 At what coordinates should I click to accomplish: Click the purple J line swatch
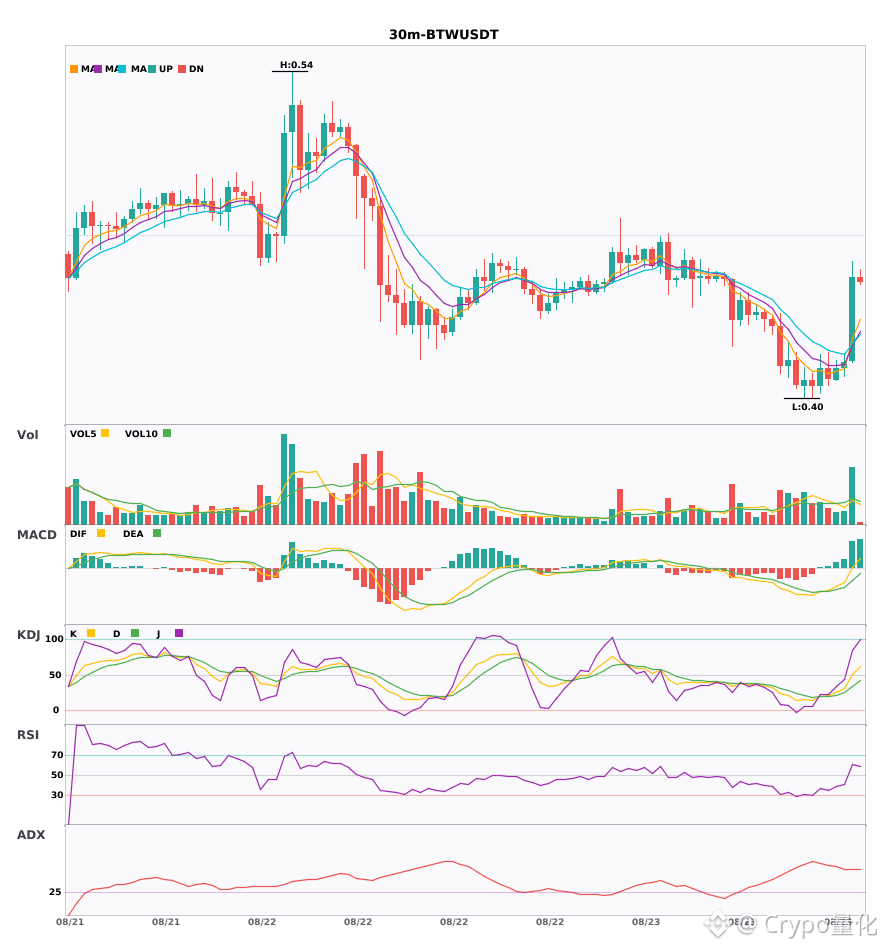[x=179, y=633]
